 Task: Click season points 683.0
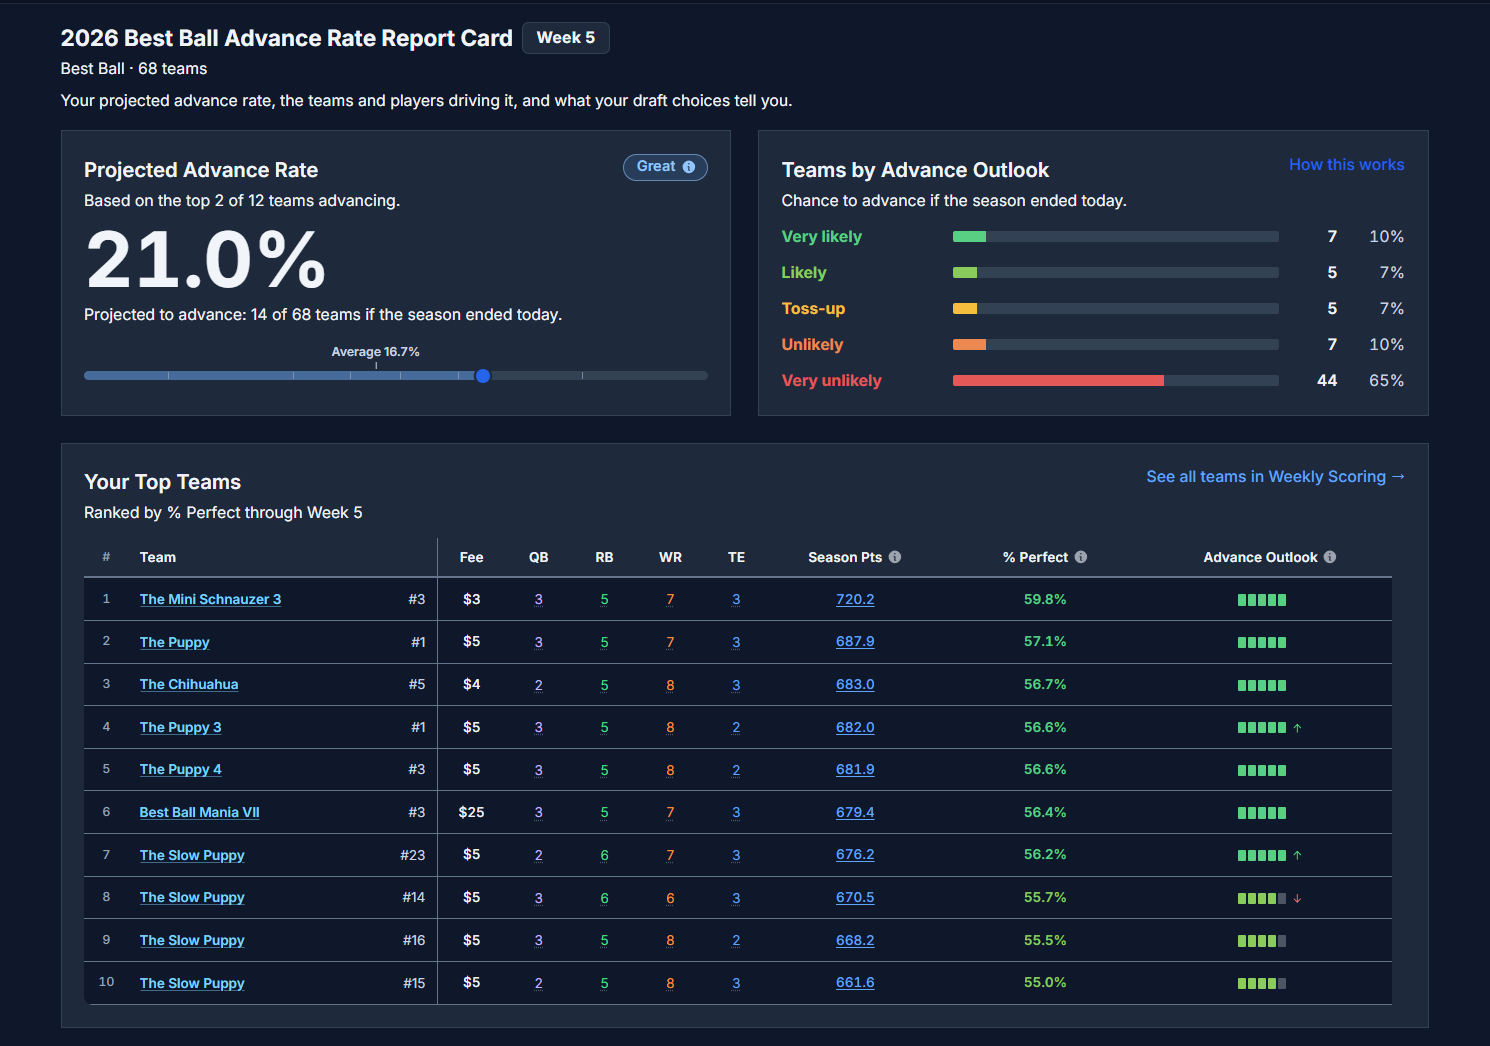(x=855, y=685)
